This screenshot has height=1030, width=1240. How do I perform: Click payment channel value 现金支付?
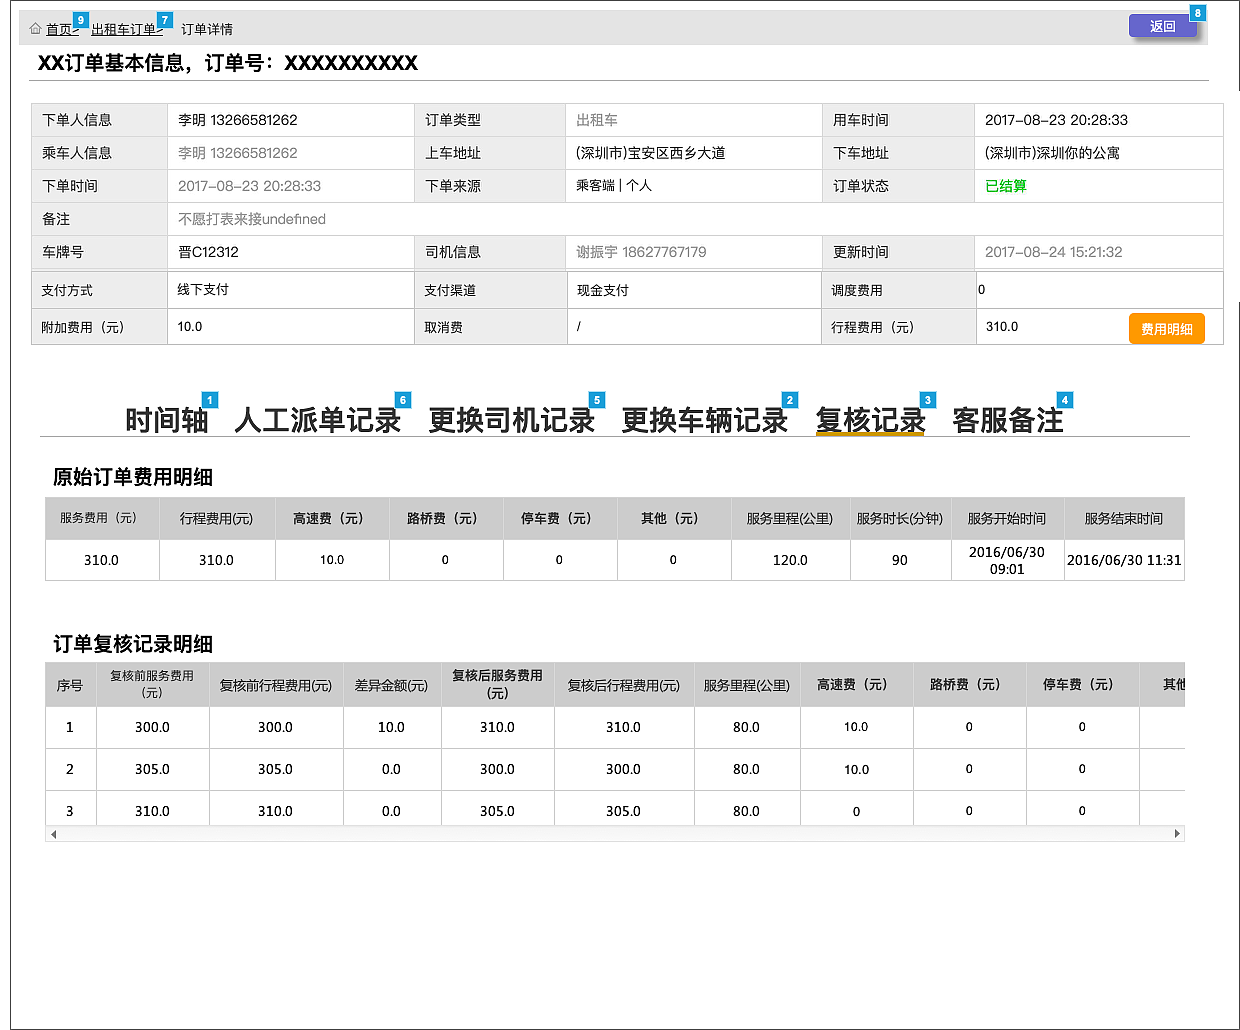[x=603, y=290]
